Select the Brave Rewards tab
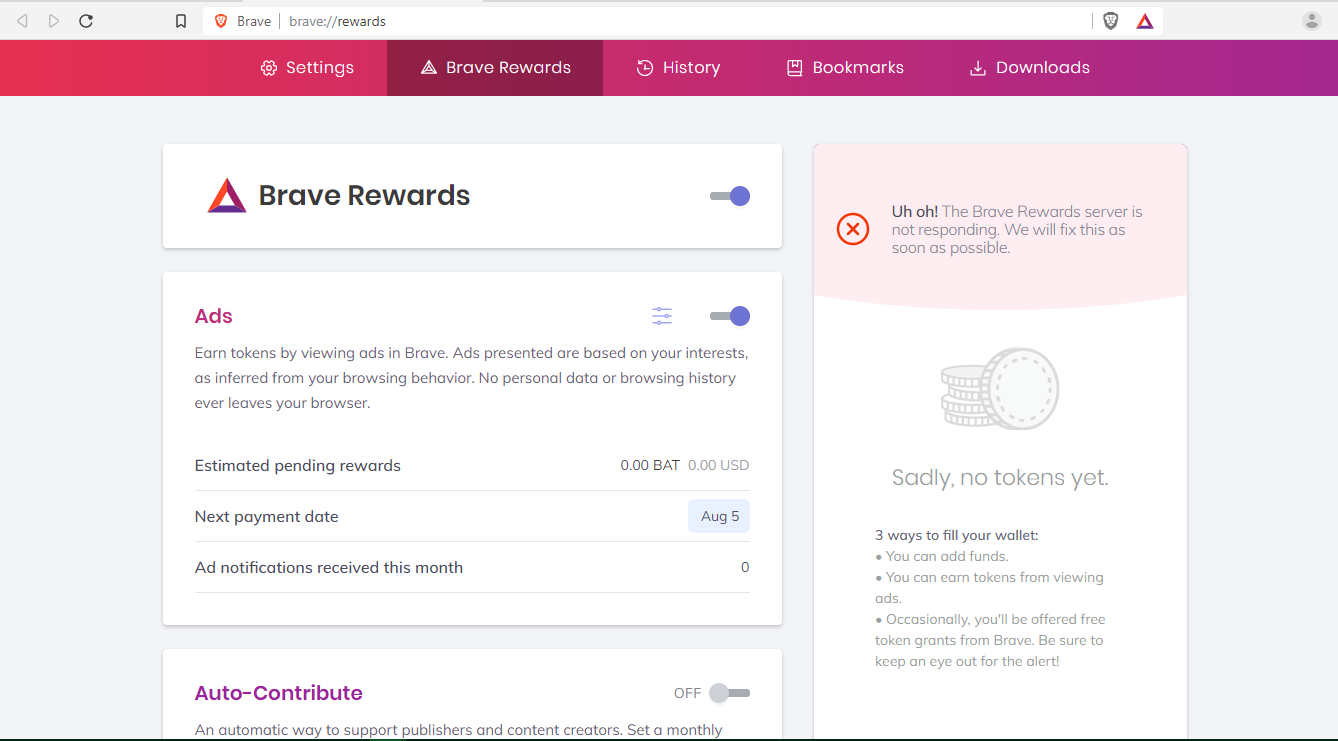Viewport: 1338px width, 741px height. pyautogui.click(x=495, y=68)
